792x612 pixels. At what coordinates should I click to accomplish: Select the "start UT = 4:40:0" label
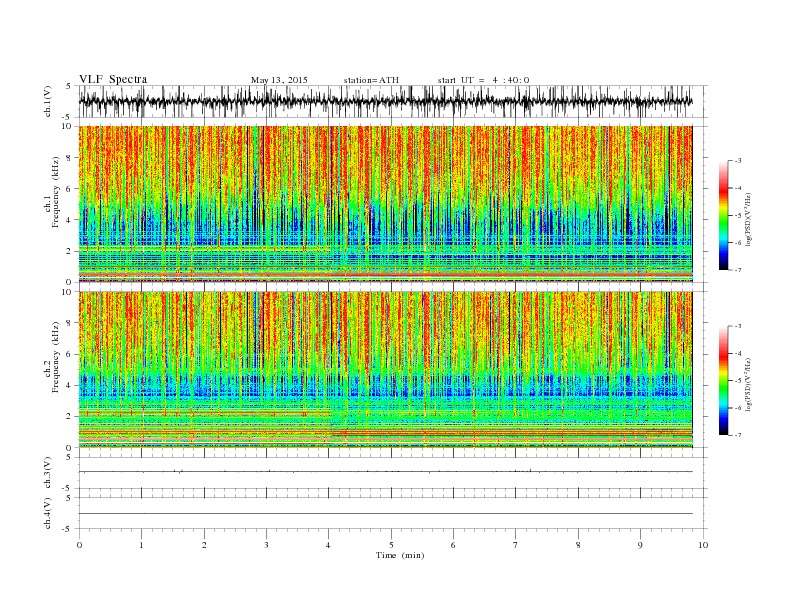pyautogui.click(x=483, y=80)
